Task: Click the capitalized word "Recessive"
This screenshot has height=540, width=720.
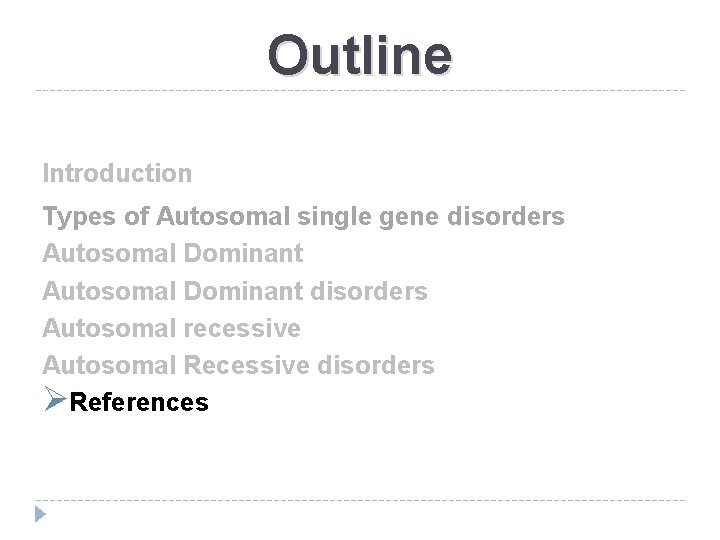Action: (x=249, y=365)
